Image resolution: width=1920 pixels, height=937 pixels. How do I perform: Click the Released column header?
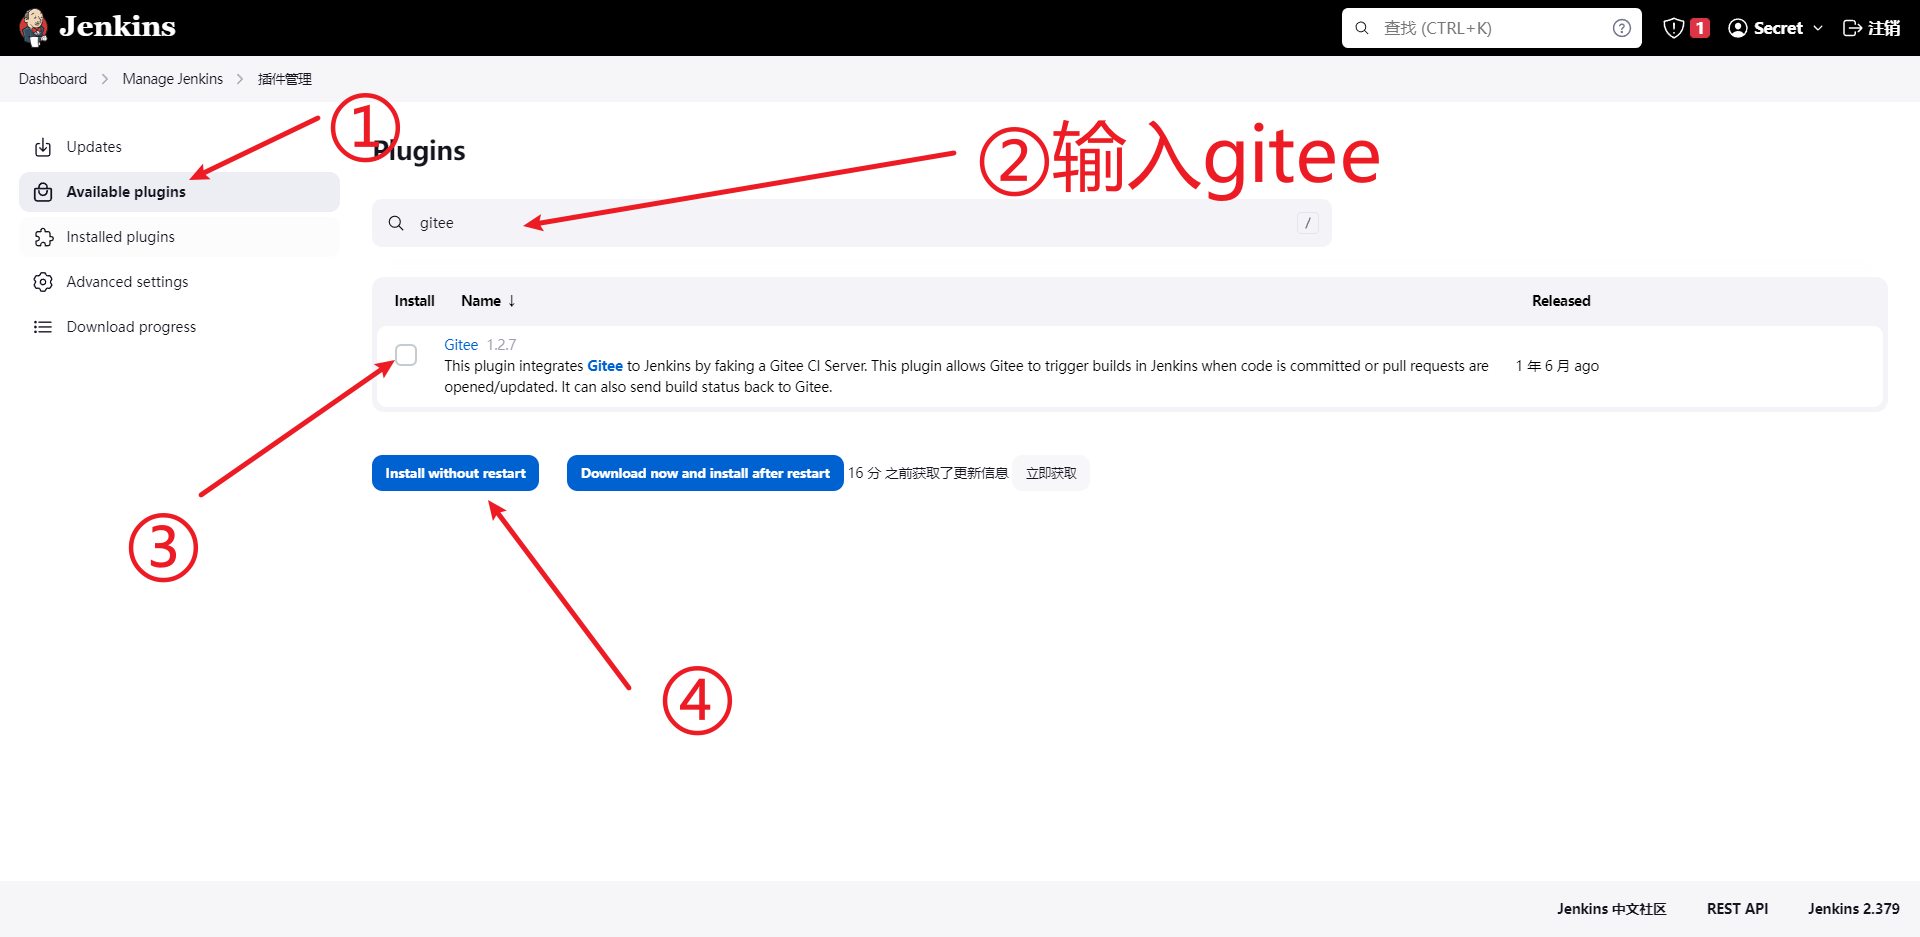click(x=1561, y=301)
